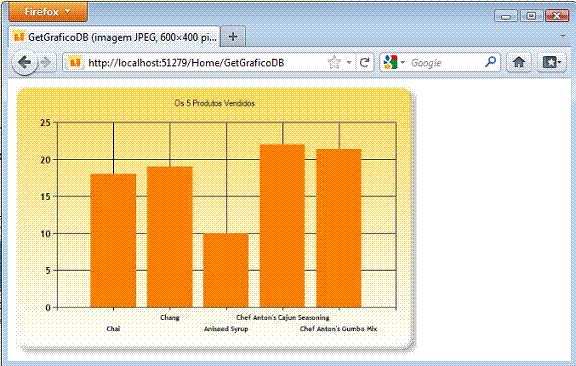Click into the localhost address bar
Viewport: 576px width, 366px height.
click(x=206, y=62)
